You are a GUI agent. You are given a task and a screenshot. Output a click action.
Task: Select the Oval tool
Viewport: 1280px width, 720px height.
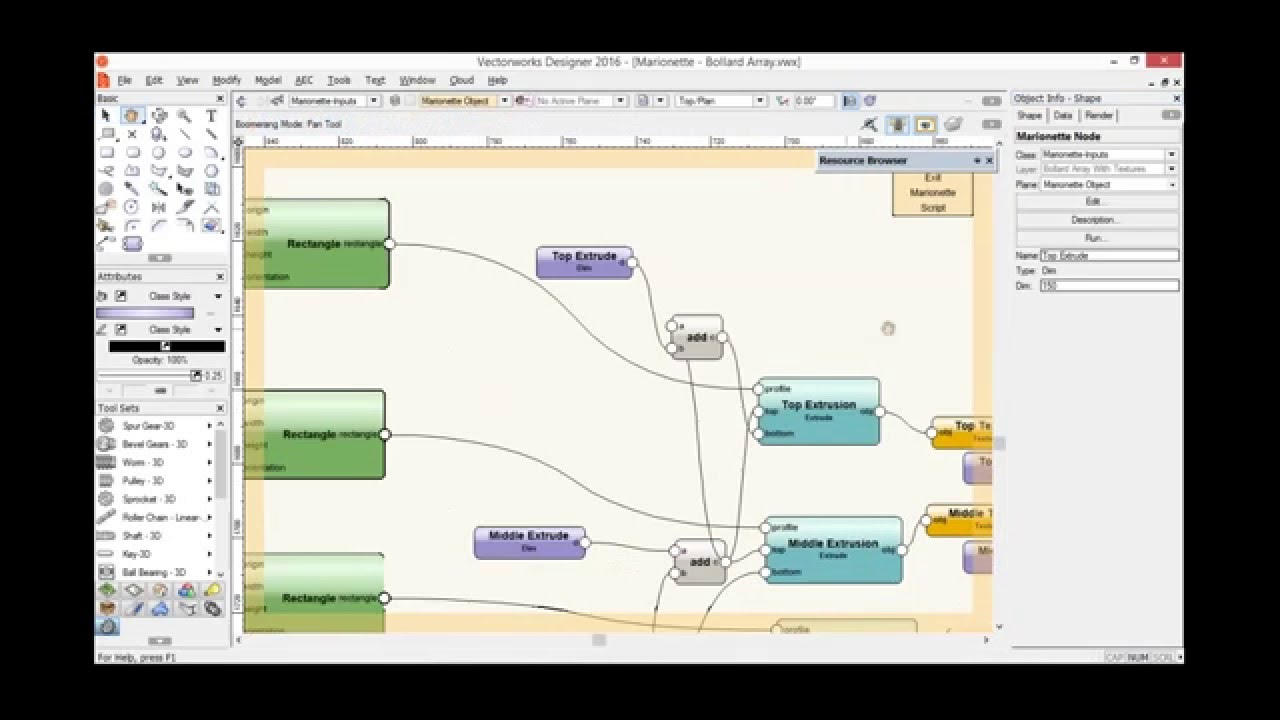tap(185, 153)
